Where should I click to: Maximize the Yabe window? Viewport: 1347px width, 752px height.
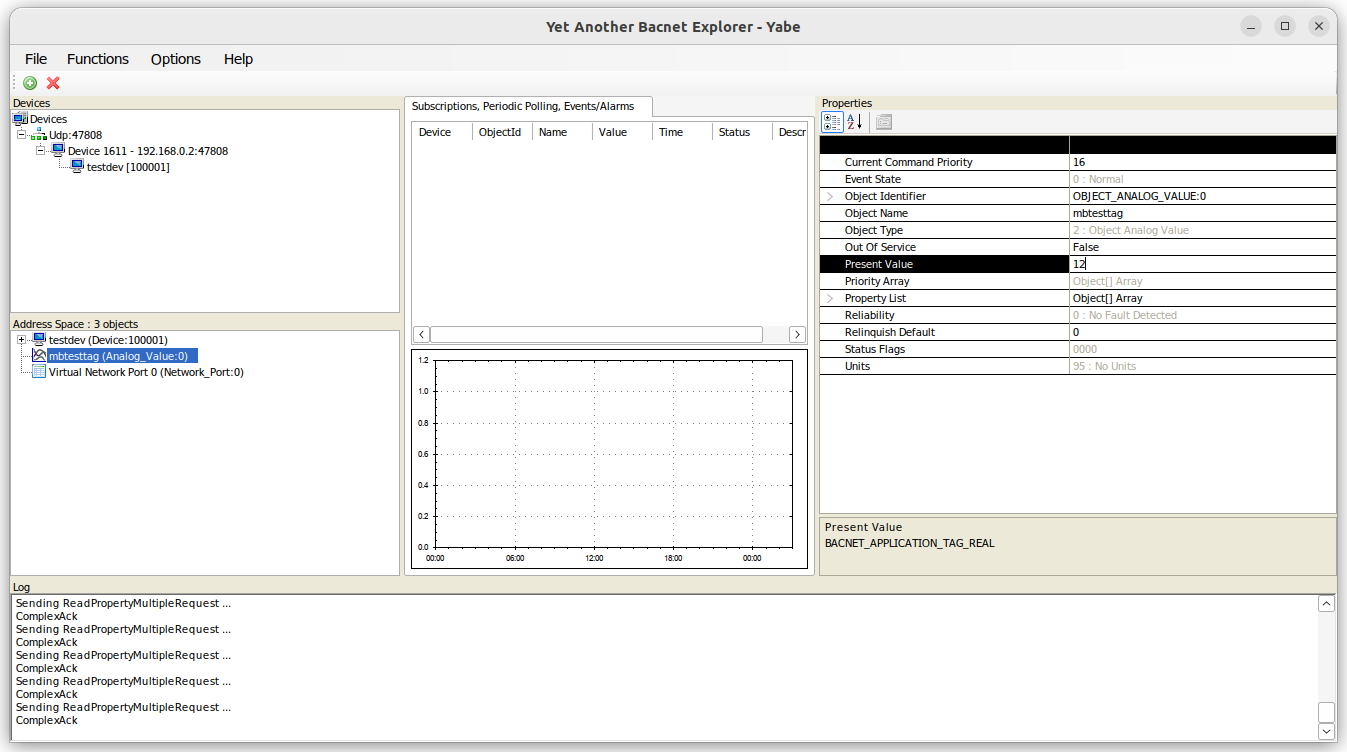pos(1285,26)
